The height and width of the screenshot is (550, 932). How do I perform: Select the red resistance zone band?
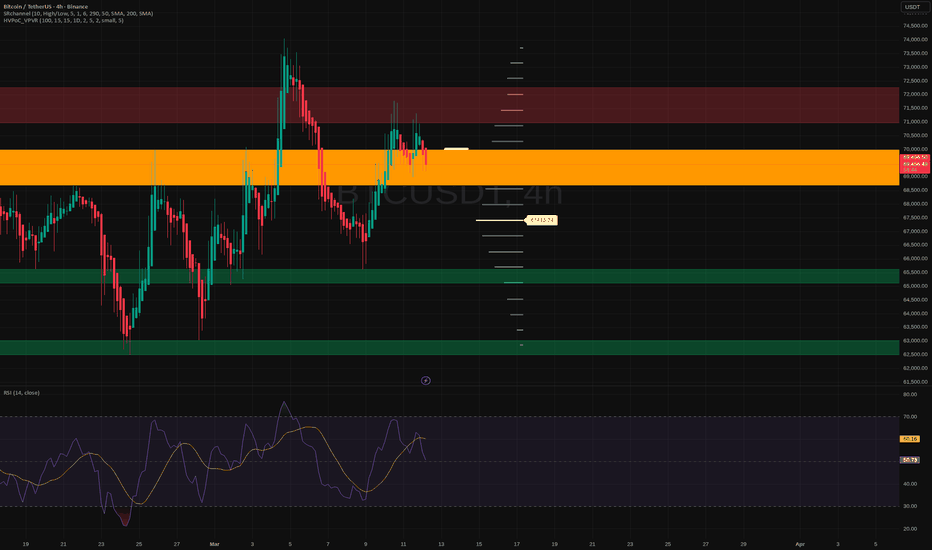(x=449, y=105)
